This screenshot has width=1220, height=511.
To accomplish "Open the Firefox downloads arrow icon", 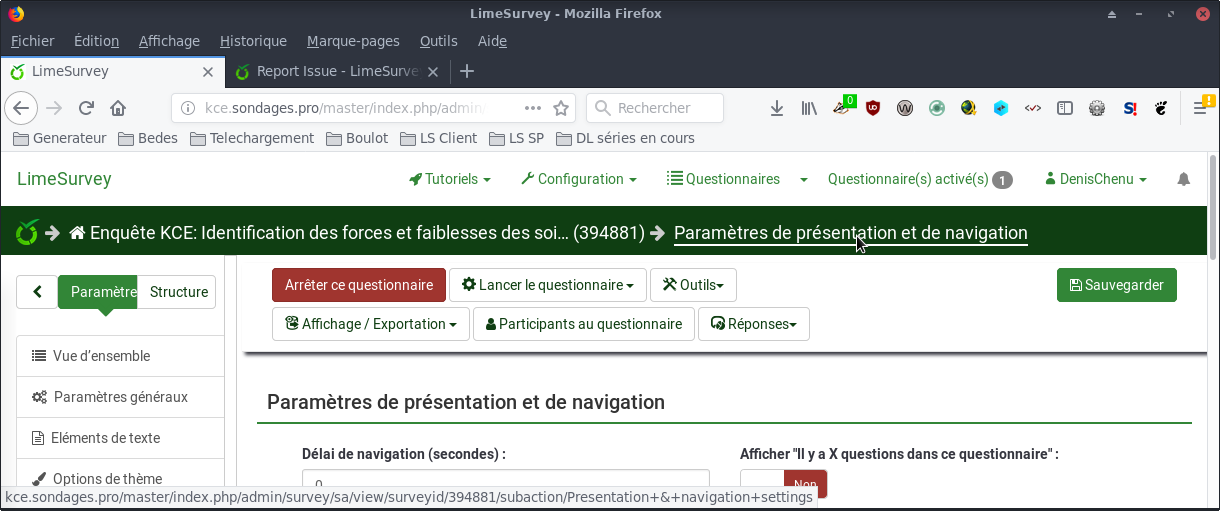I will [776, 108].
